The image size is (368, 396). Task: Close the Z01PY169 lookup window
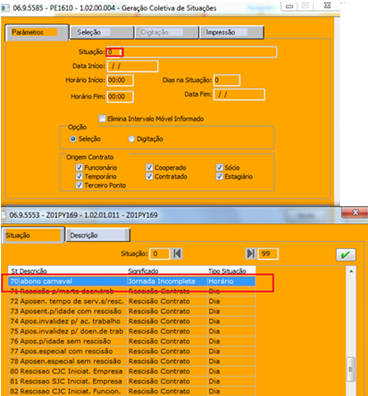point(355,212)
